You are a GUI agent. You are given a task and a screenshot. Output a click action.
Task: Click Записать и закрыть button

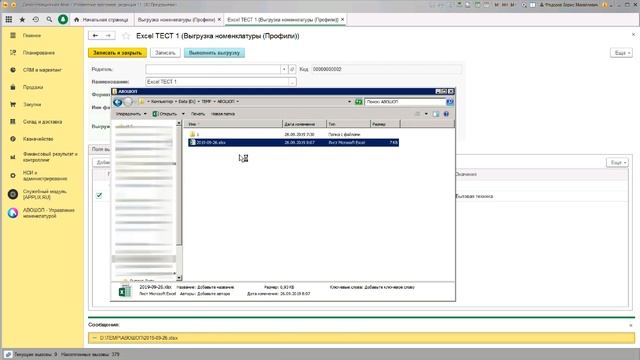tap(118, 53)
